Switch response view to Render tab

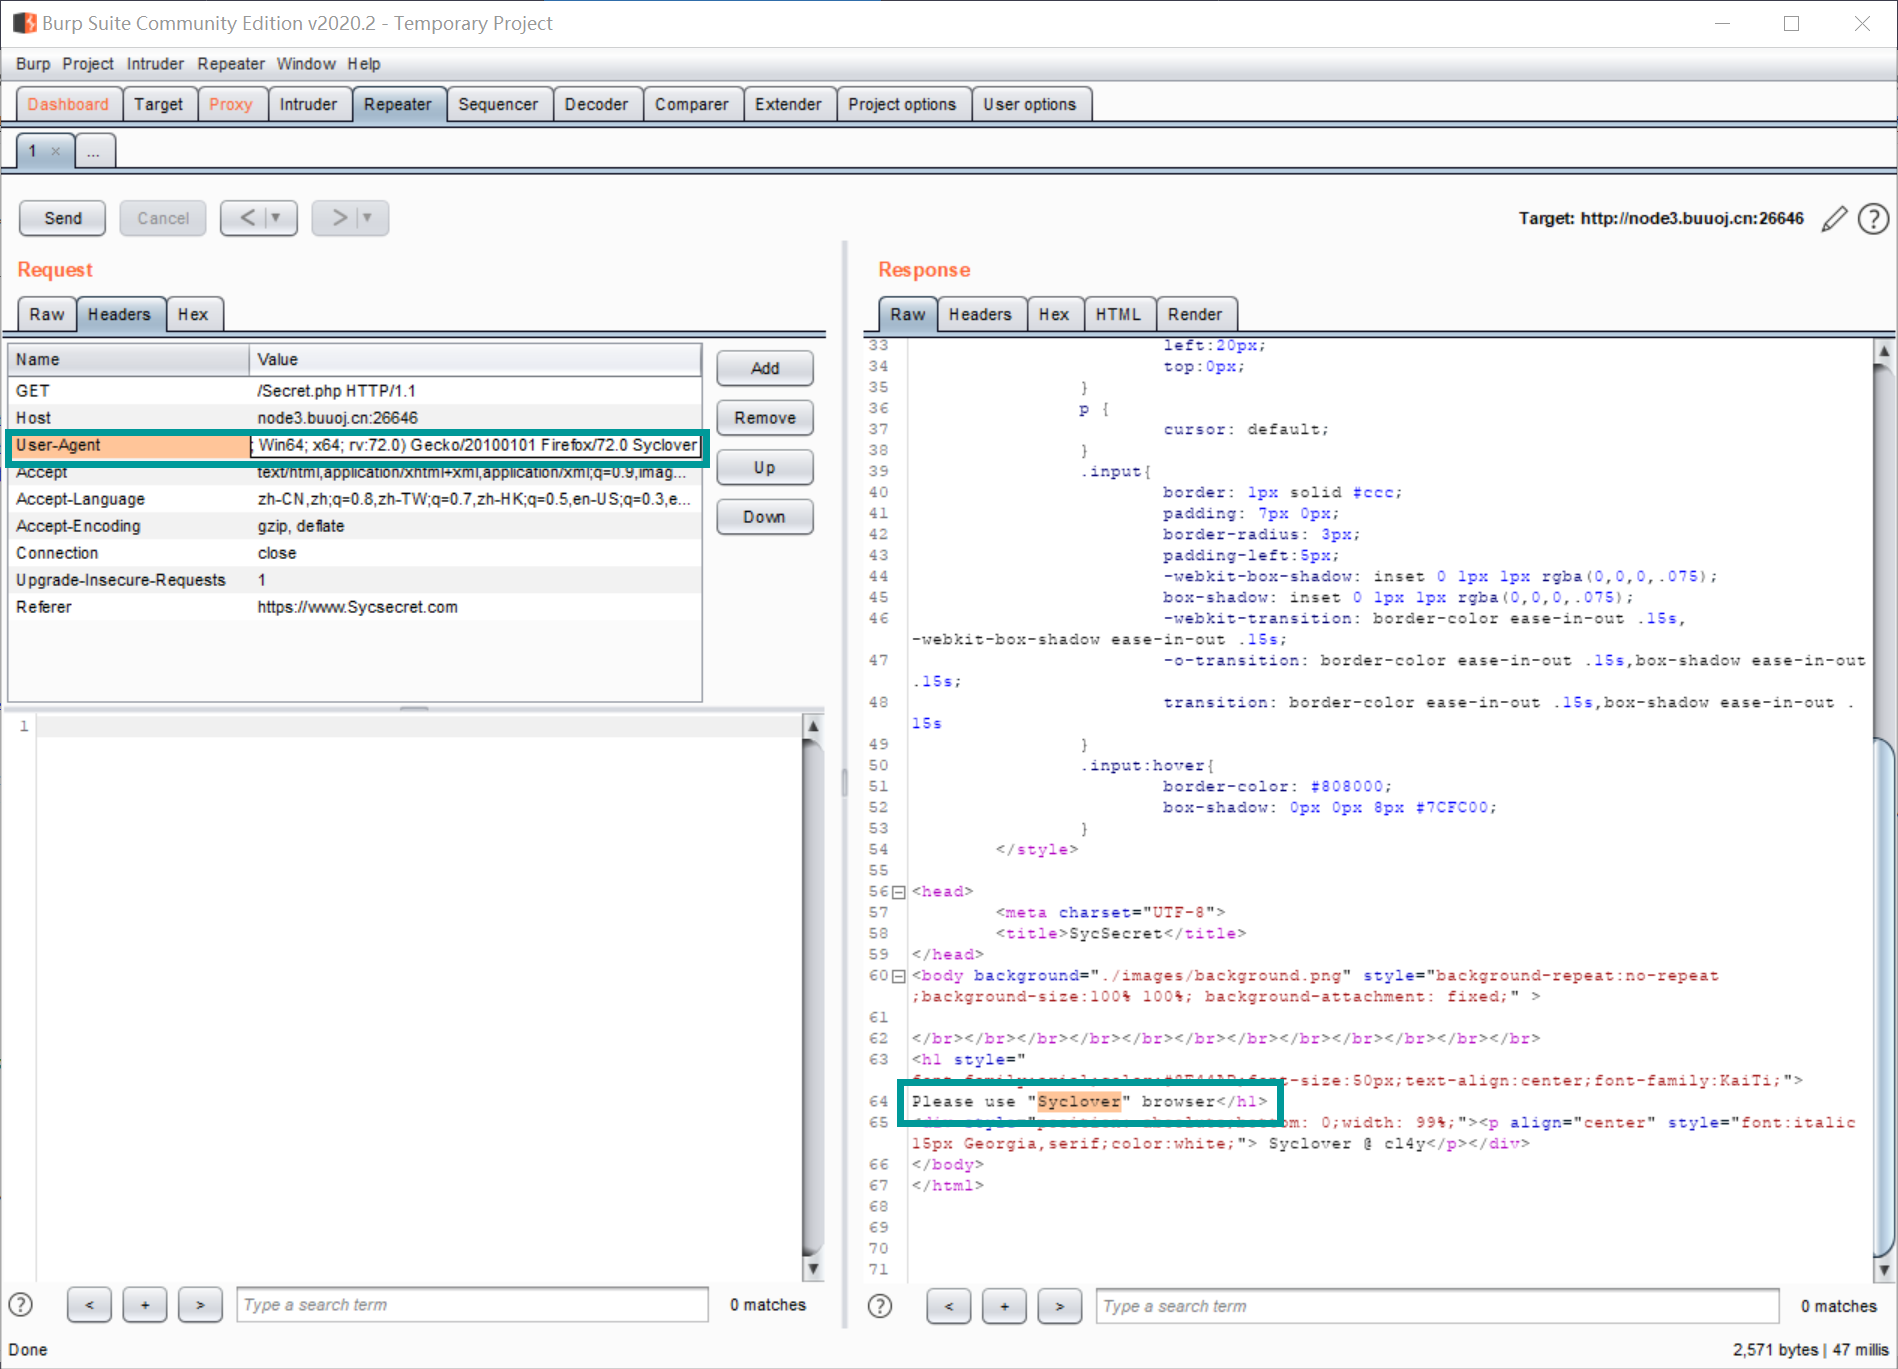(1194, 314)
